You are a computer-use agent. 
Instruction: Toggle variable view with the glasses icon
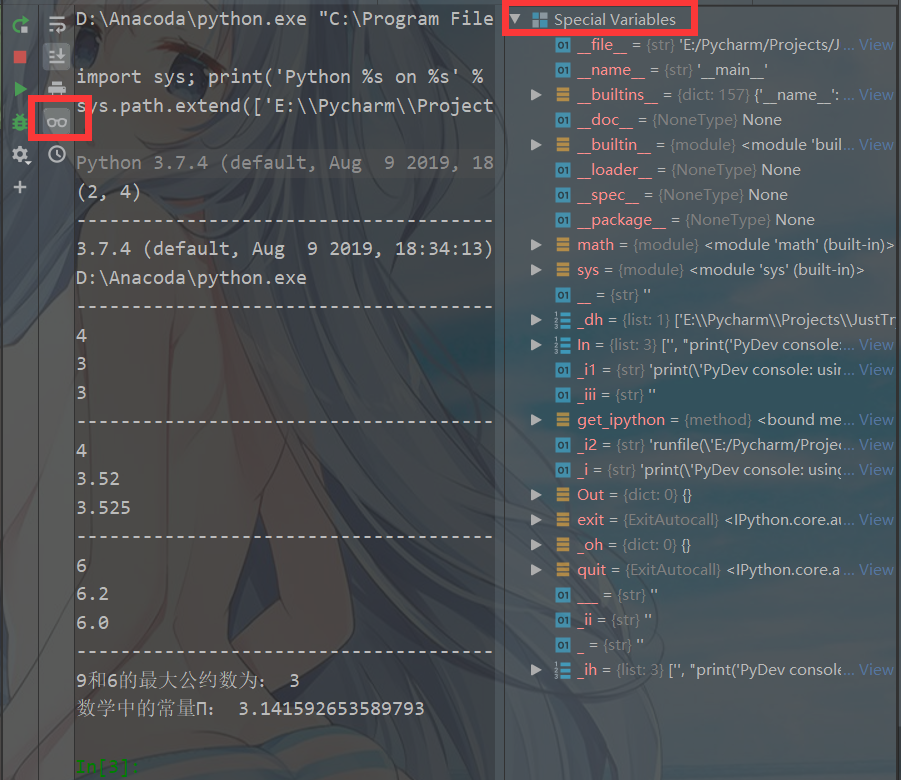(x=56, y=120)
